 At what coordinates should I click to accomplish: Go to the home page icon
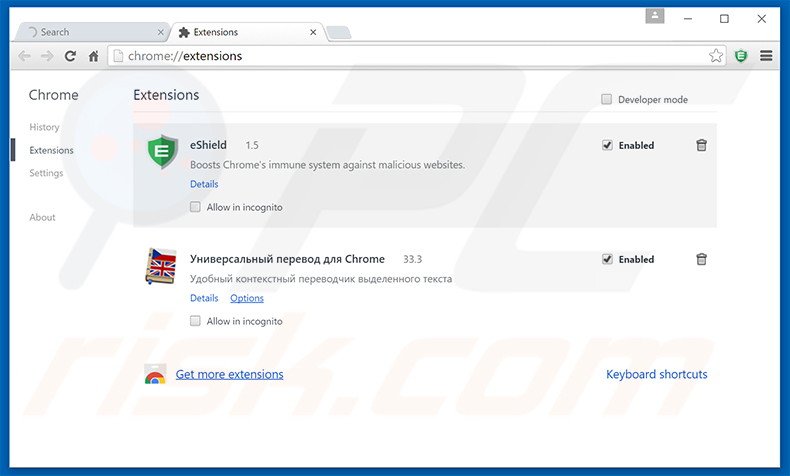[93, 56]
